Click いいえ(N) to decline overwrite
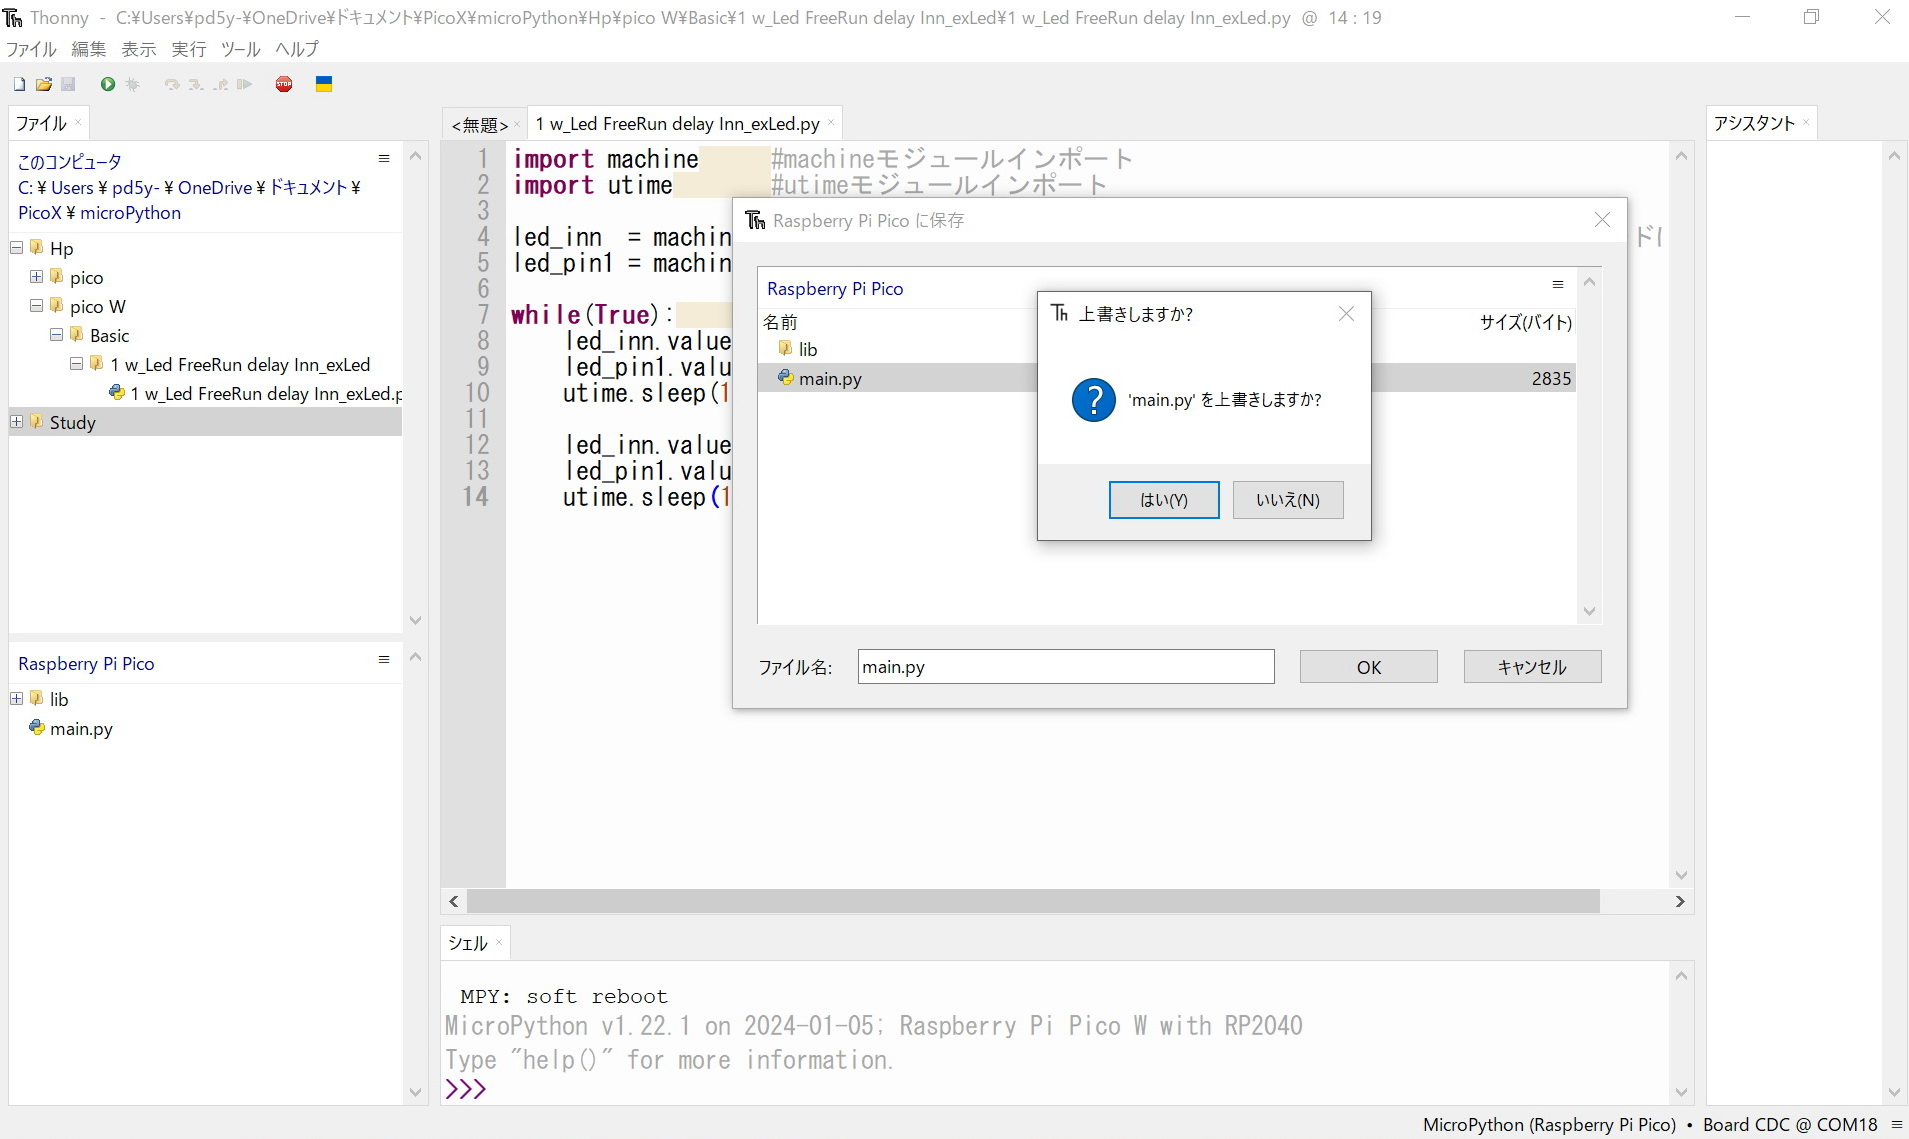1909x1139 pixels. [x=1288, y=500]
